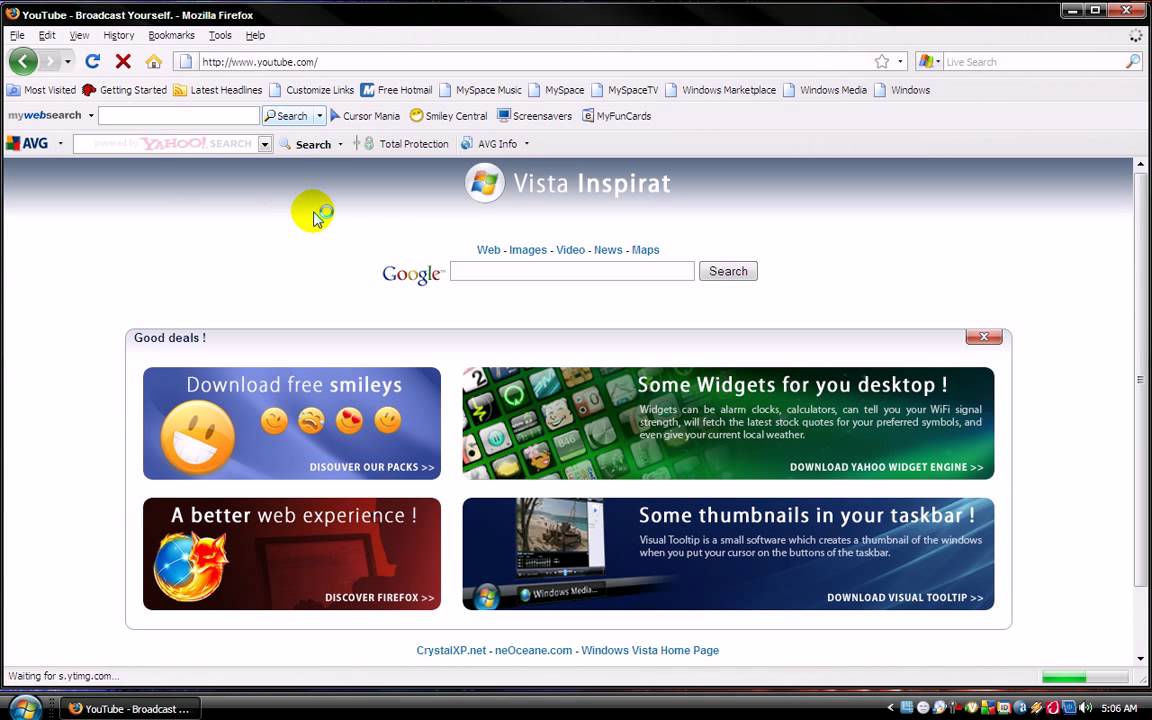Screen dimensions: 1152x720
Task: Open the Windows Marketplace bookmark
Action: [x=721, y=90]
